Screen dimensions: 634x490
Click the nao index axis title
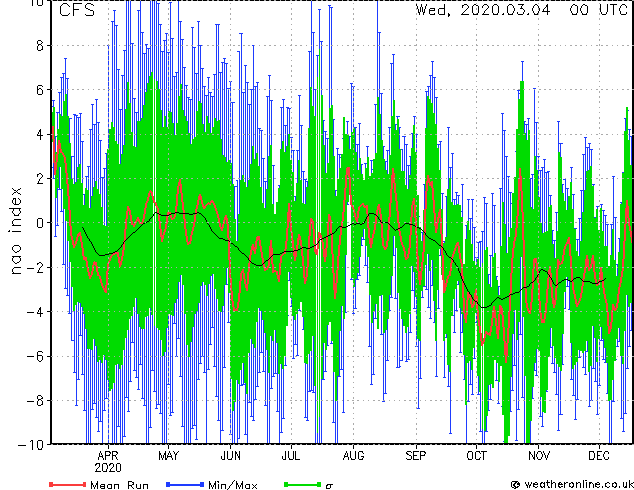click(15, 230)
